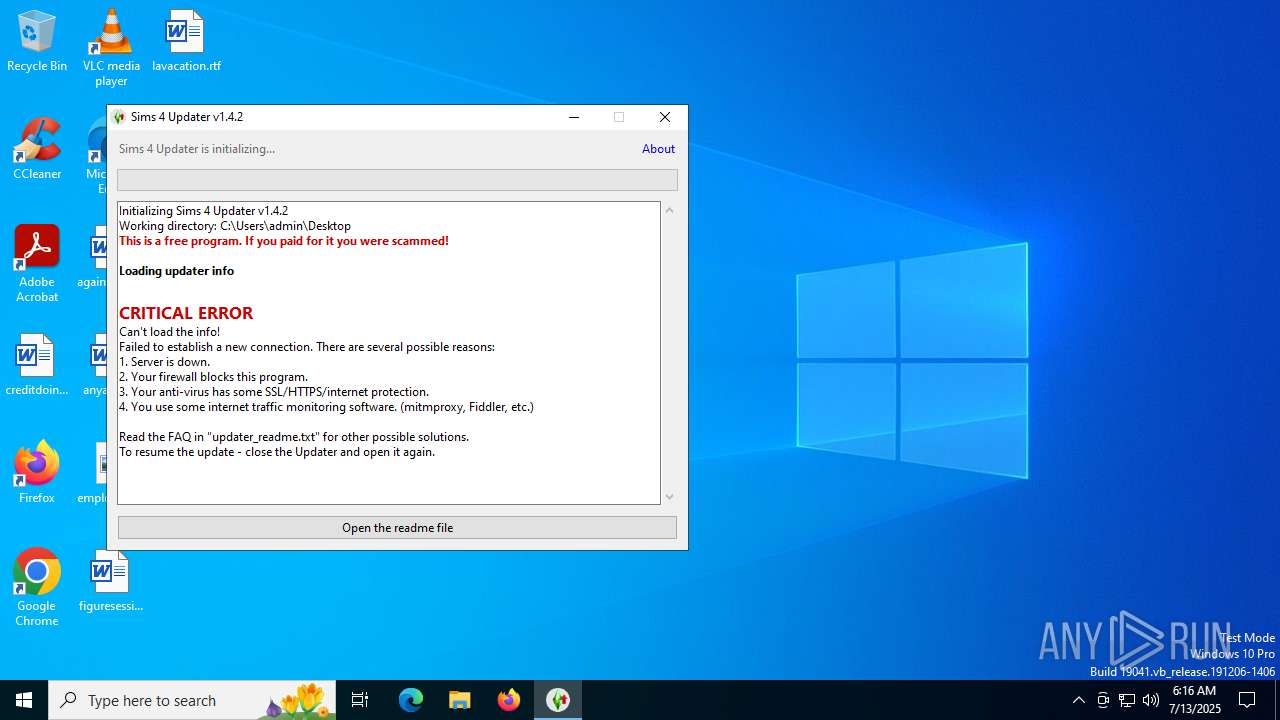
Task: Select the creditdoin document desktop icon
Action: click(x=37, y=365)
